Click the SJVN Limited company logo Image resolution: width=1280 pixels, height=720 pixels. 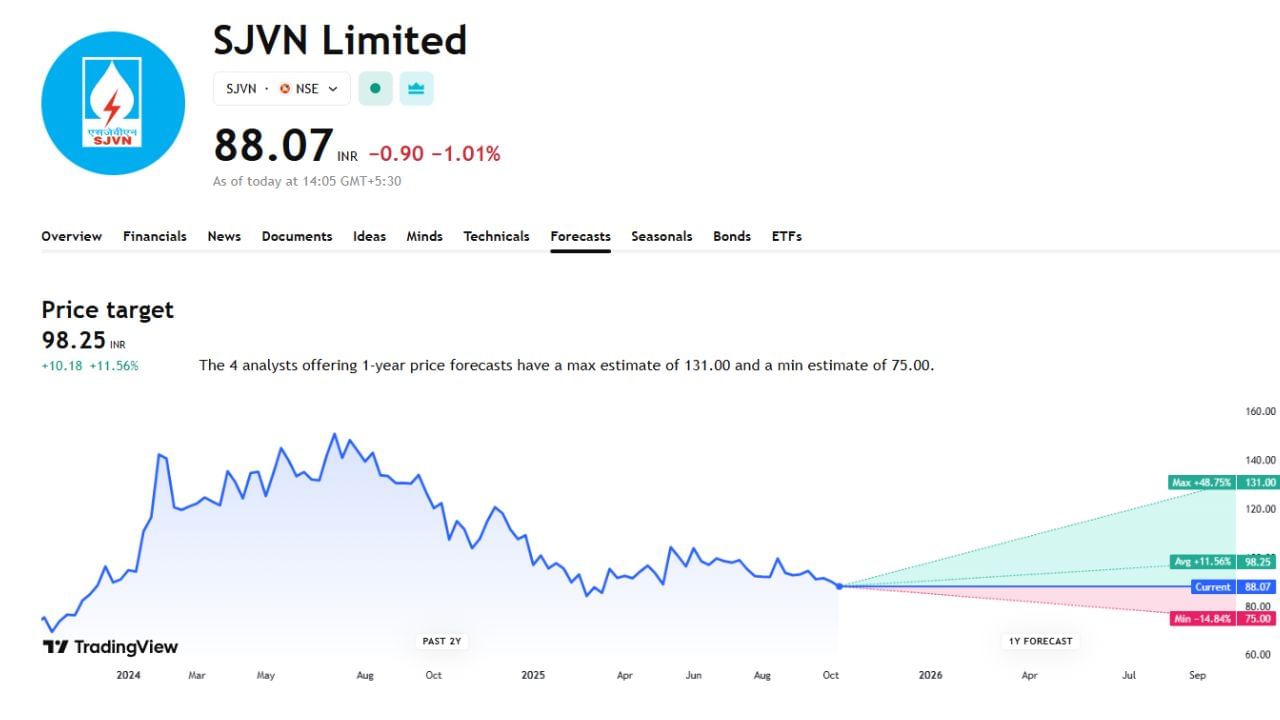coord(113,103)
